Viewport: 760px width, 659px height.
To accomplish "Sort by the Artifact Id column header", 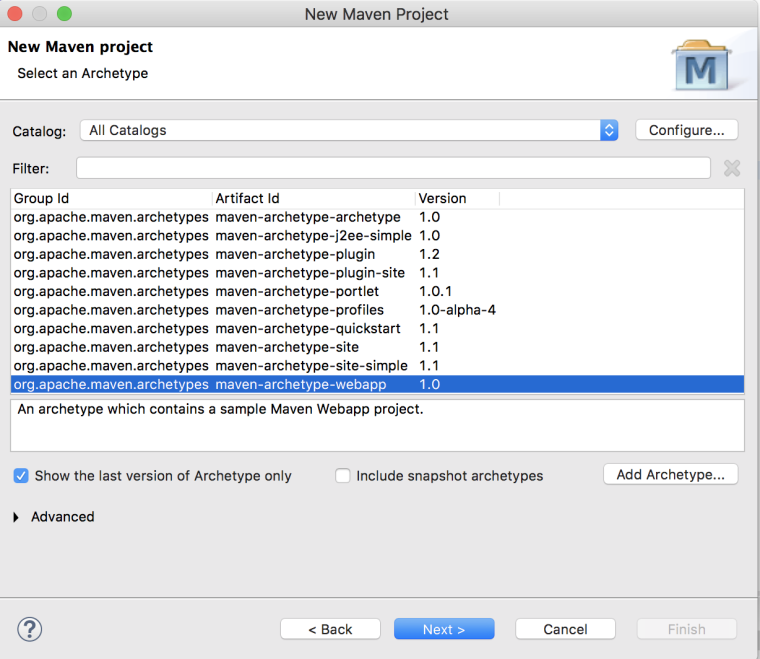I will [x=314, y=198].
